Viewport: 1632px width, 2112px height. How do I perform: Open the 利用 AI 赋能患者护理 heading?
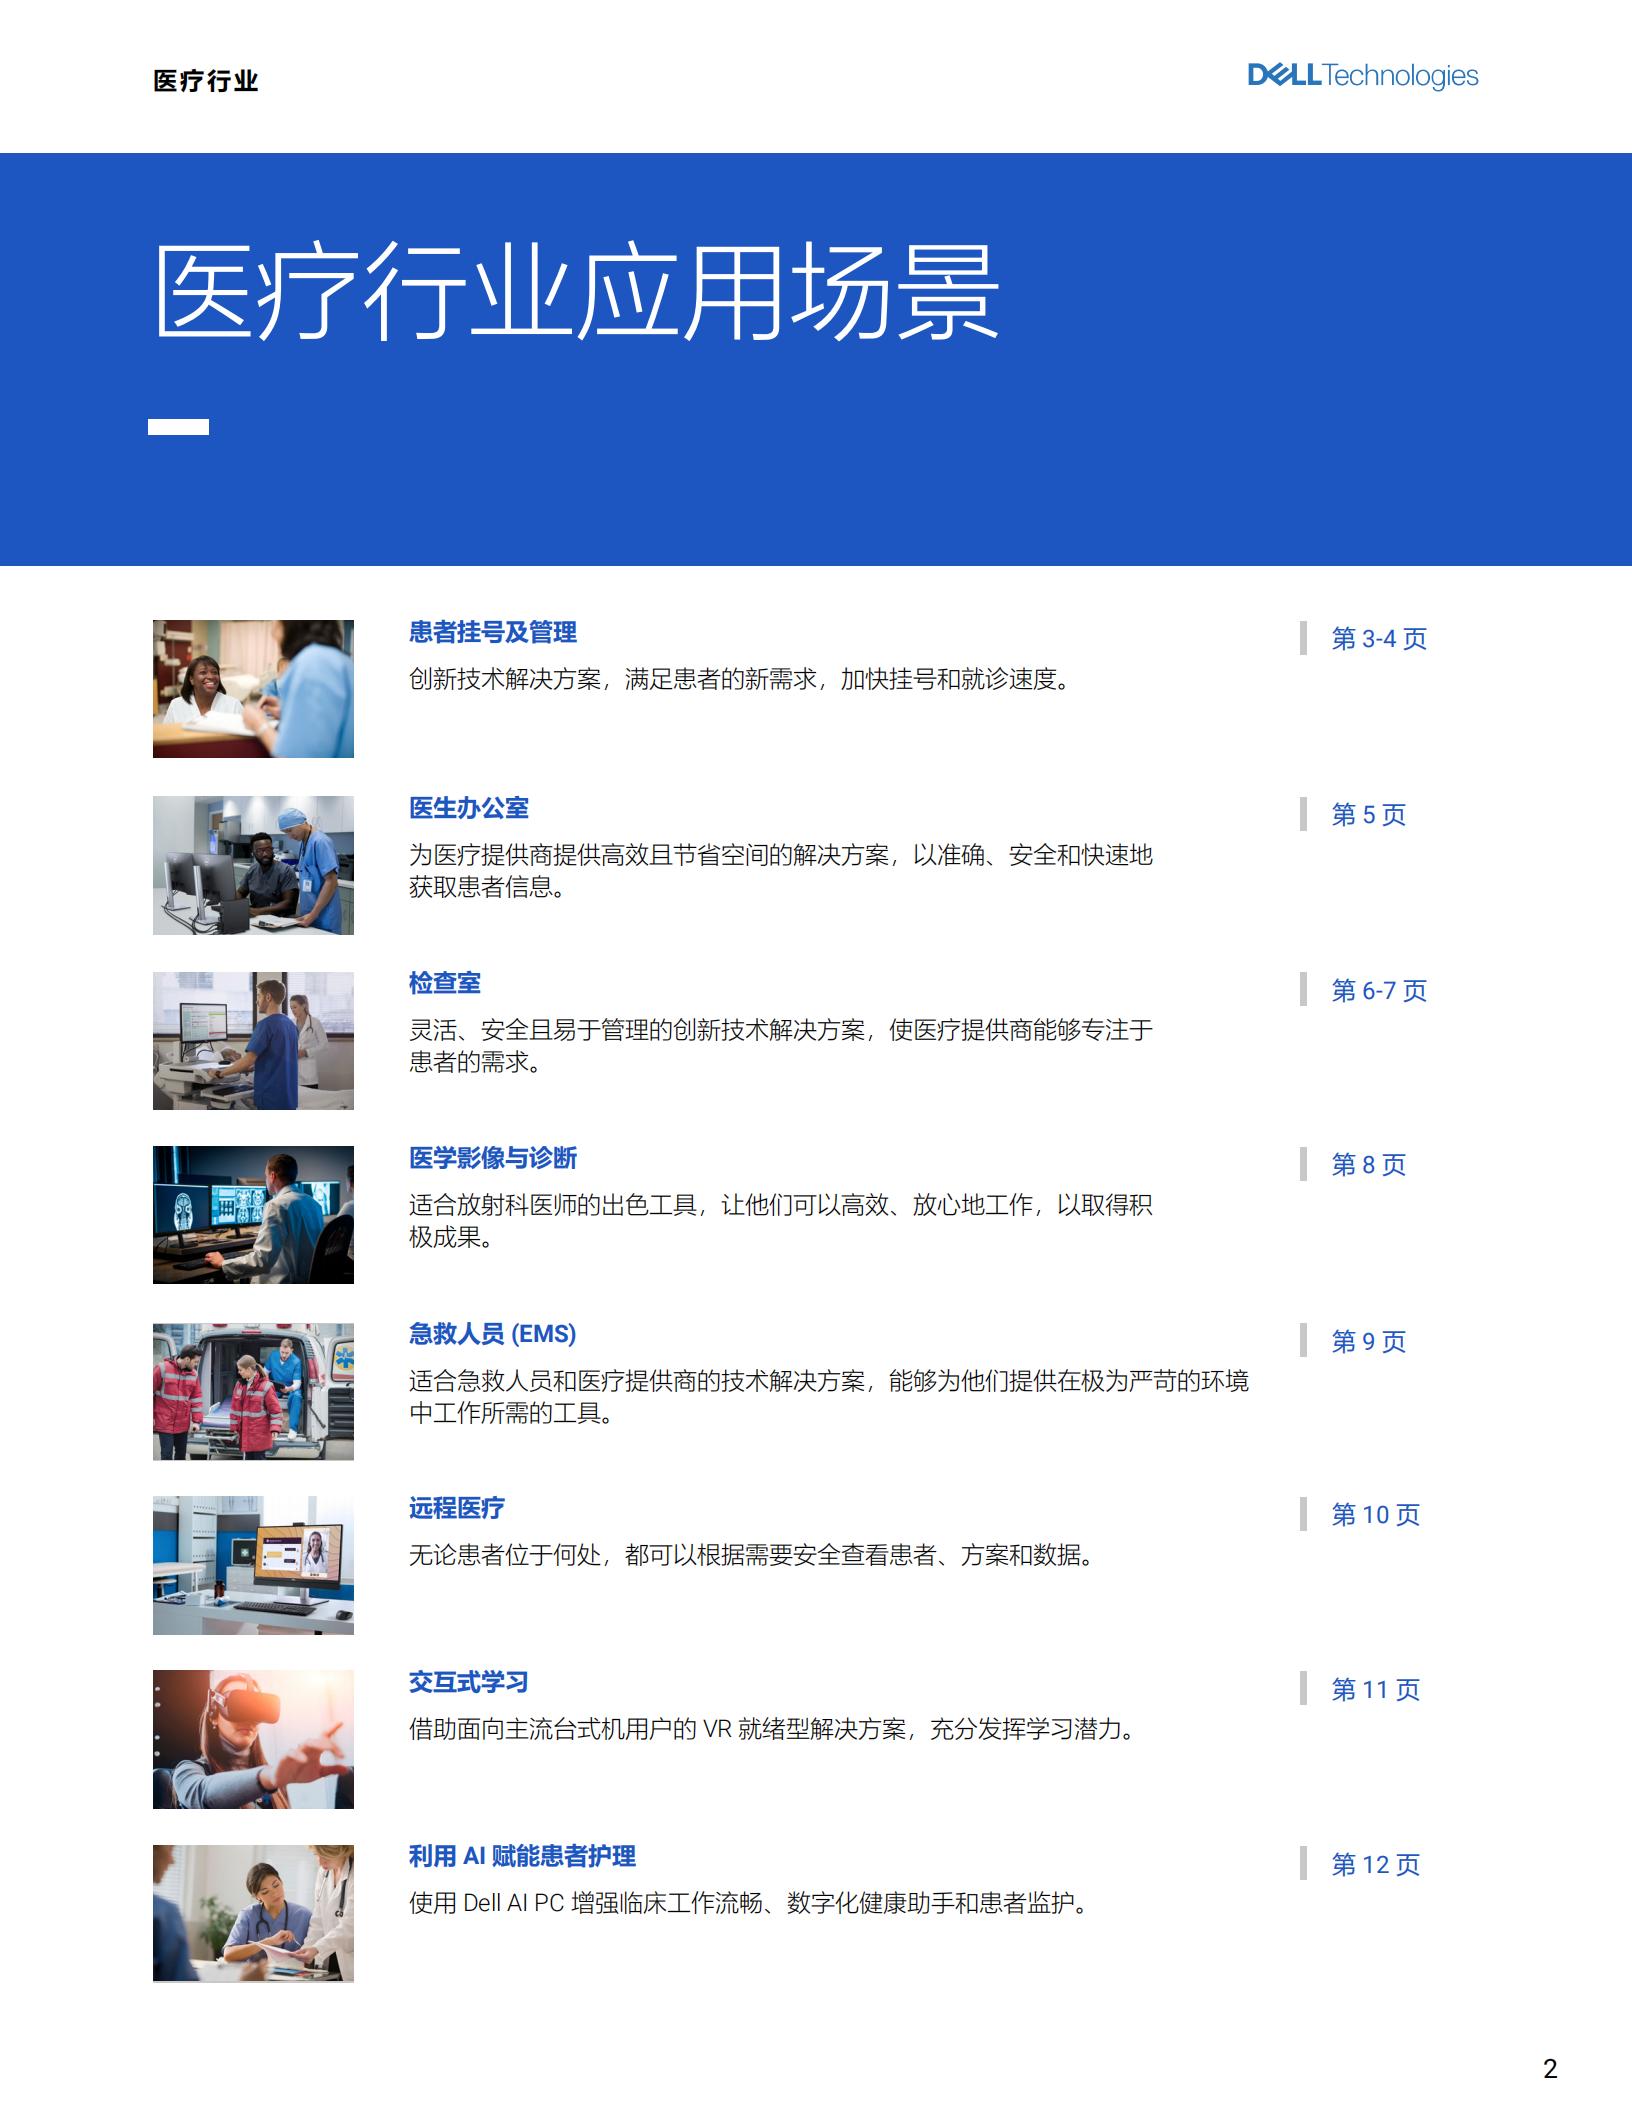(x=522, y=1856)
